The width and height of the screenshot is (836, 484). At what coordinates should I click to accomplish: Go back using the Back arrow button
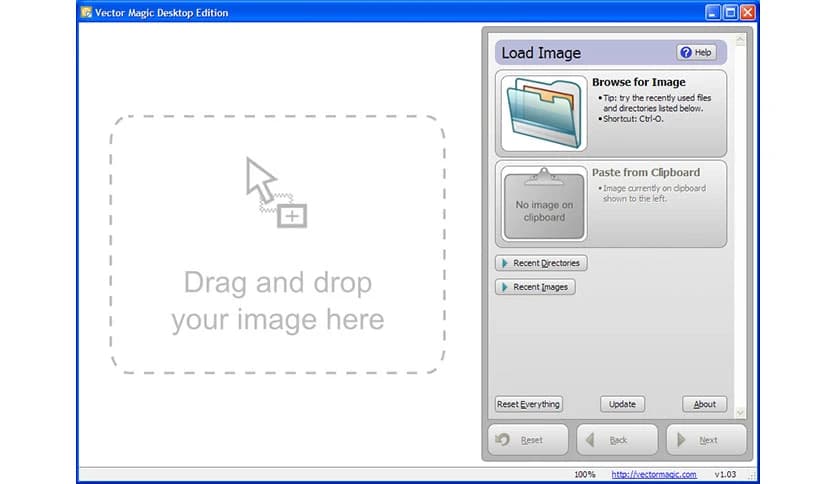(x=617, y=440)
